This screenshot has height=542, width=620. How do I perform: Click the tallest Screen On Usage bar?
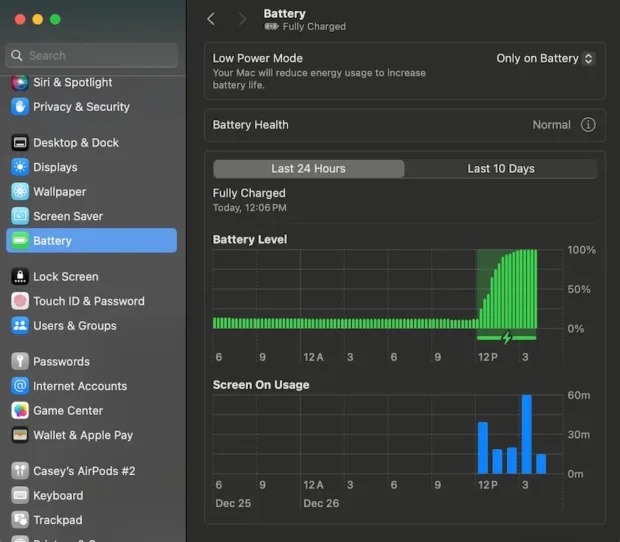click(526, 434)
